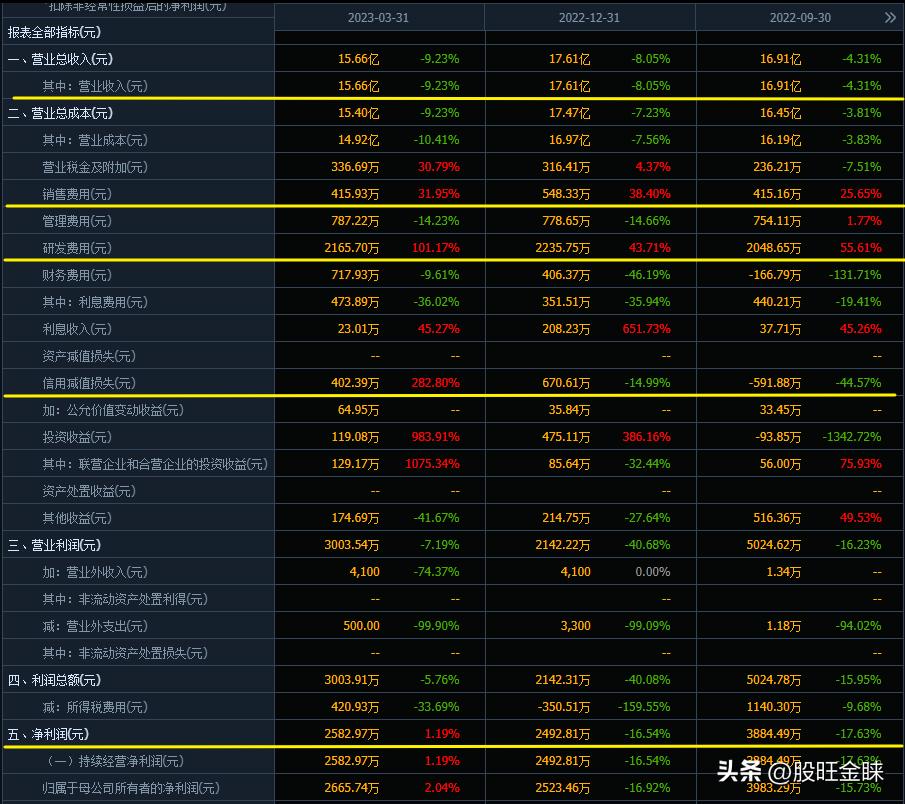The image size is (905, 804).
Task: Click the 投资收益(元) row label
Action: 77,437
